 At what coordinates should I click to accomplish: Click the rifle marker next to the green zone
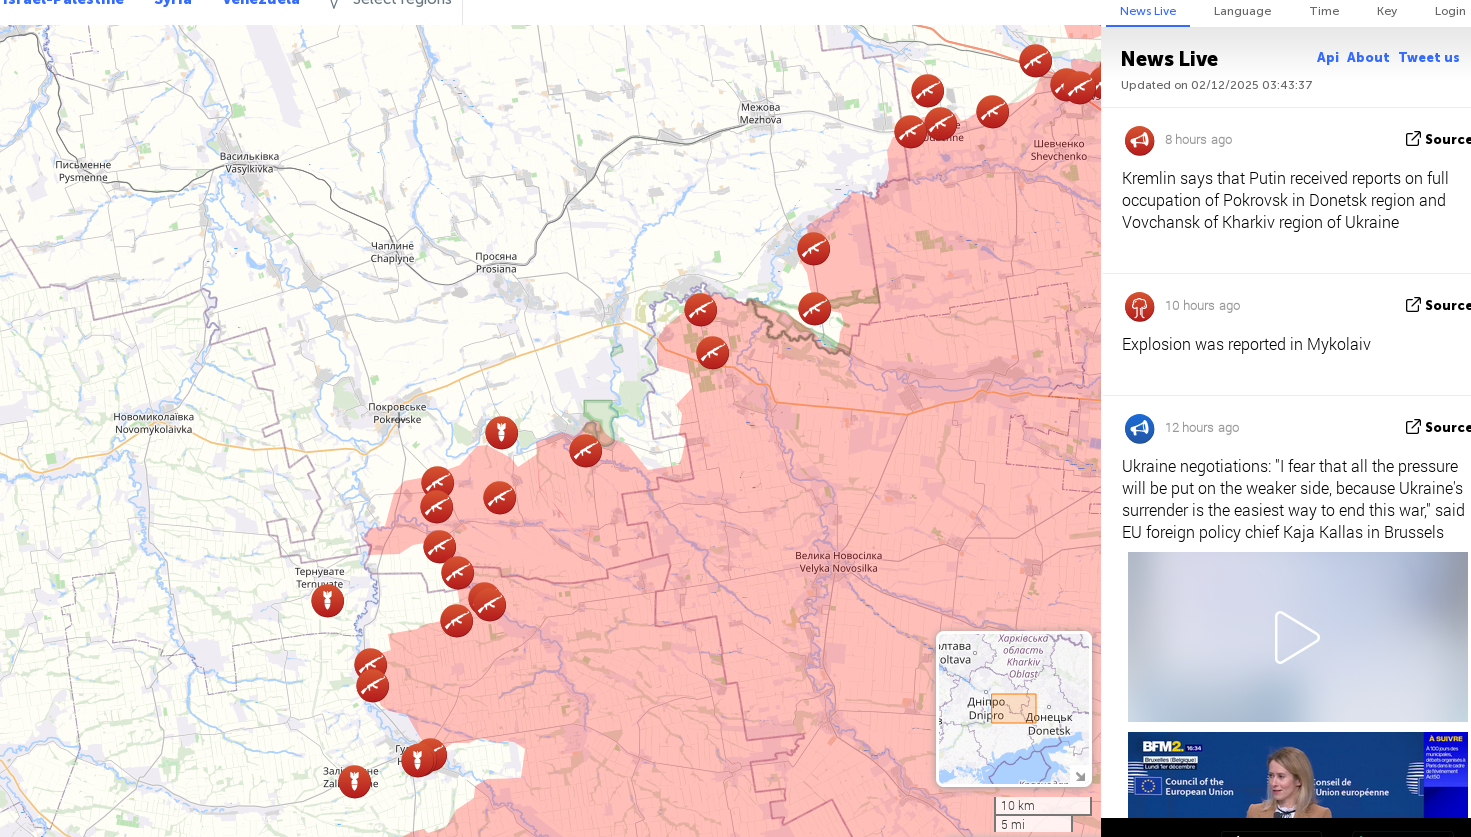pyautogui.click(x=586, y=451)
